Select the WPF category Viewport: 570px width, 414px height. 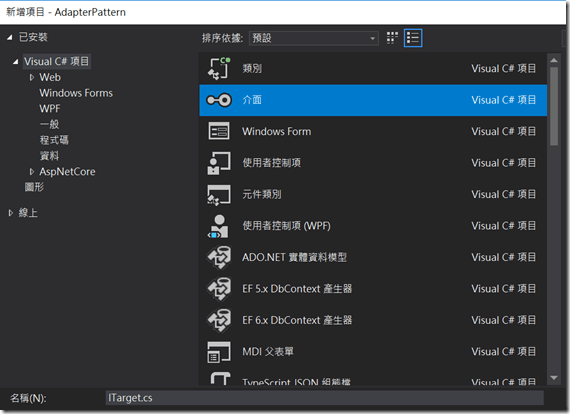pos(50,109)
